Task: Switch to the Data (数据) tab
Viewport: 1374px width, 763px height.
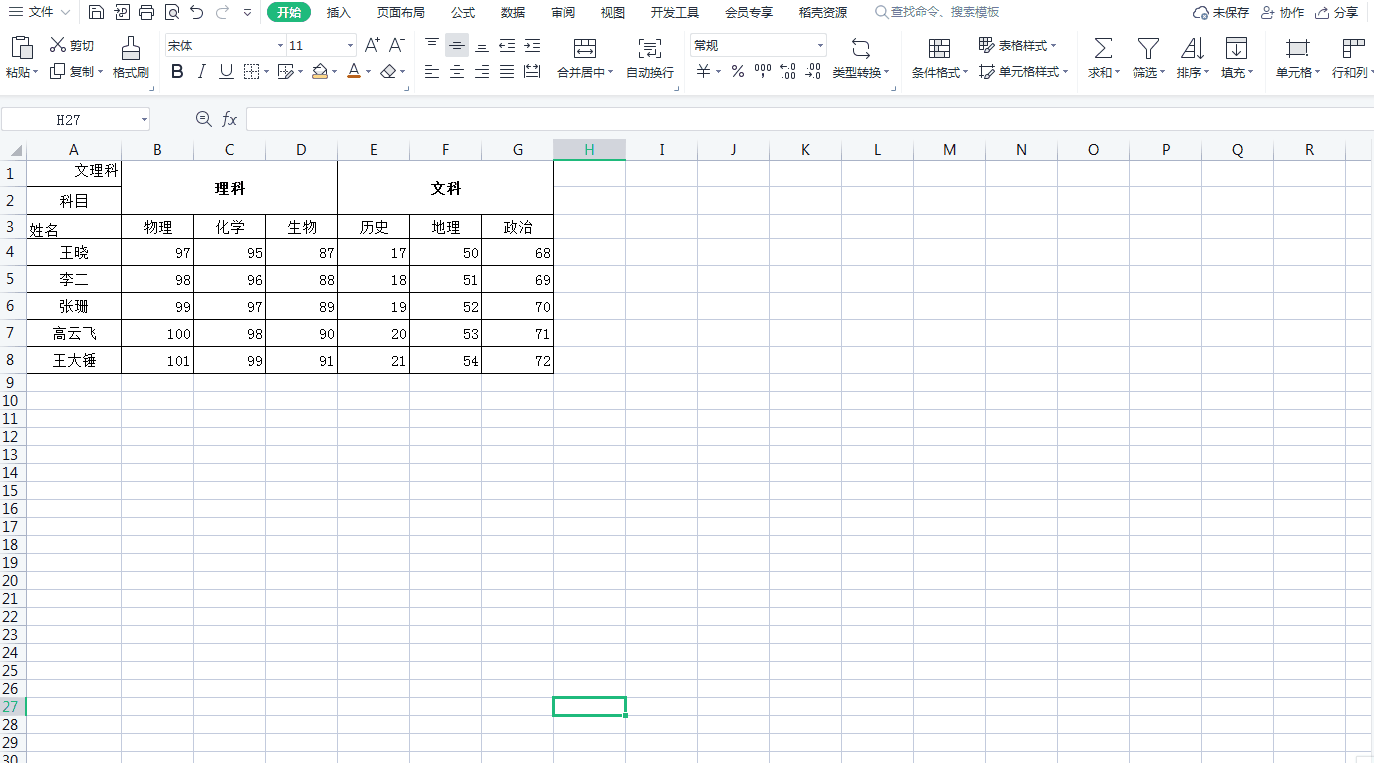Action: [x=513, y=12]
